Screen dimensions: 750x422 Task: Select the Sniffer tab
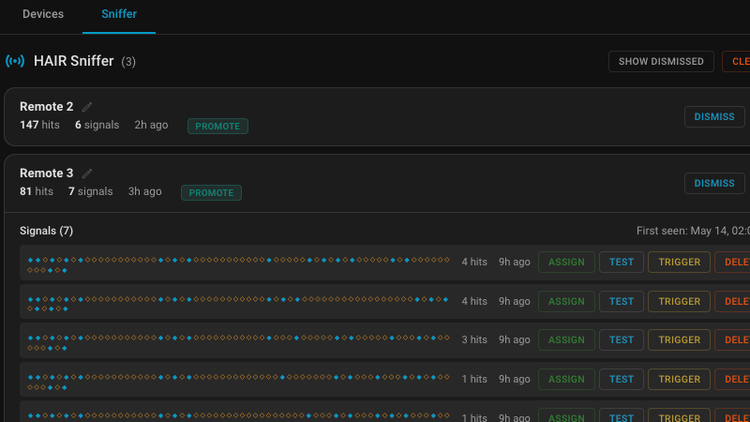coord(119,14)
